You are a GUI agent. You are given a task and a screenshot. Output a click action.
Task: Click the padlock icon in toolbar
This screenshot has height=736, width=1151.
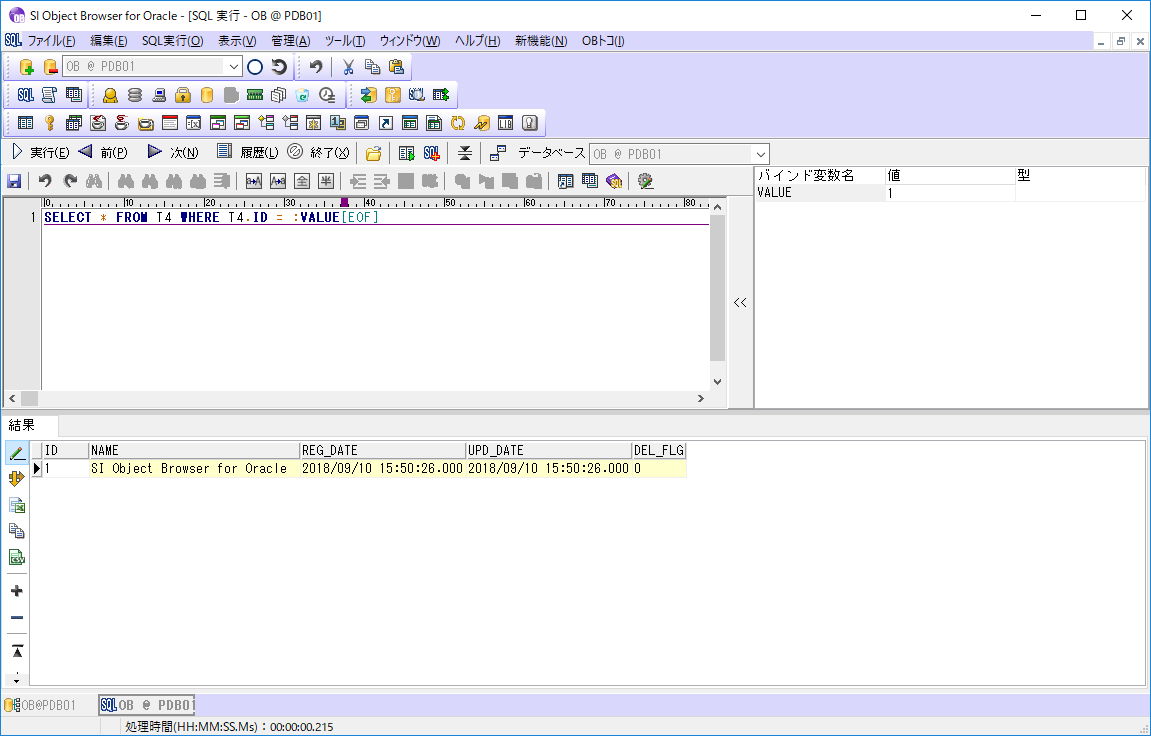pyautogui.click(x=183, y=95)
